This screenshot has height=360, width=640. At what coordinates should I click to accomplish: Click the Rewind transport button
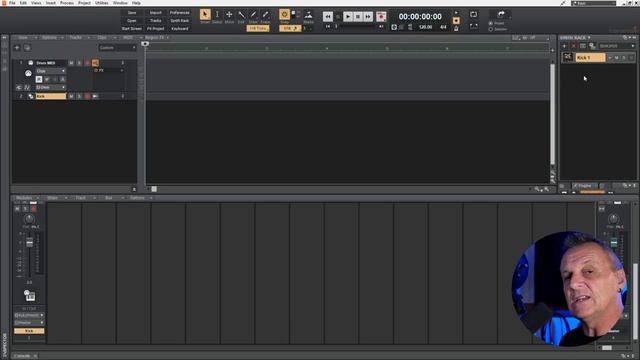point(328,16)
